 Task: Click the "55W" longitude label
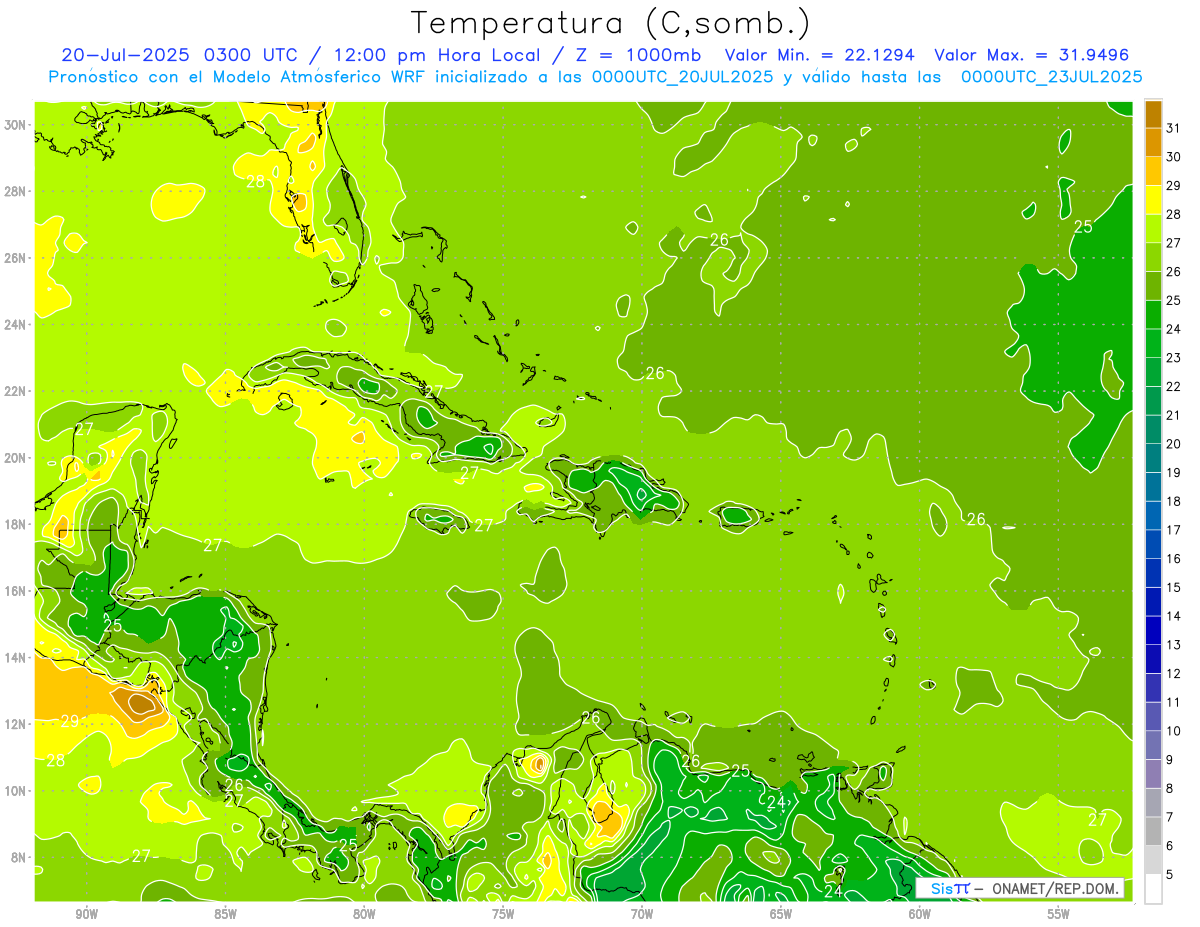(x=1059, y=914)
